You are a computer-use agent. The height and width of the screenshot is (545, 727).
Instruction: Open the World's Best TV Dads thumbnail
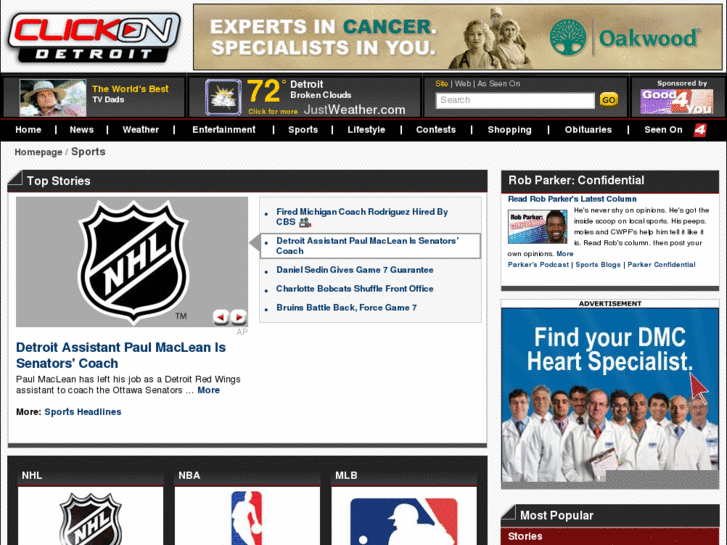(x=53, y=97)
